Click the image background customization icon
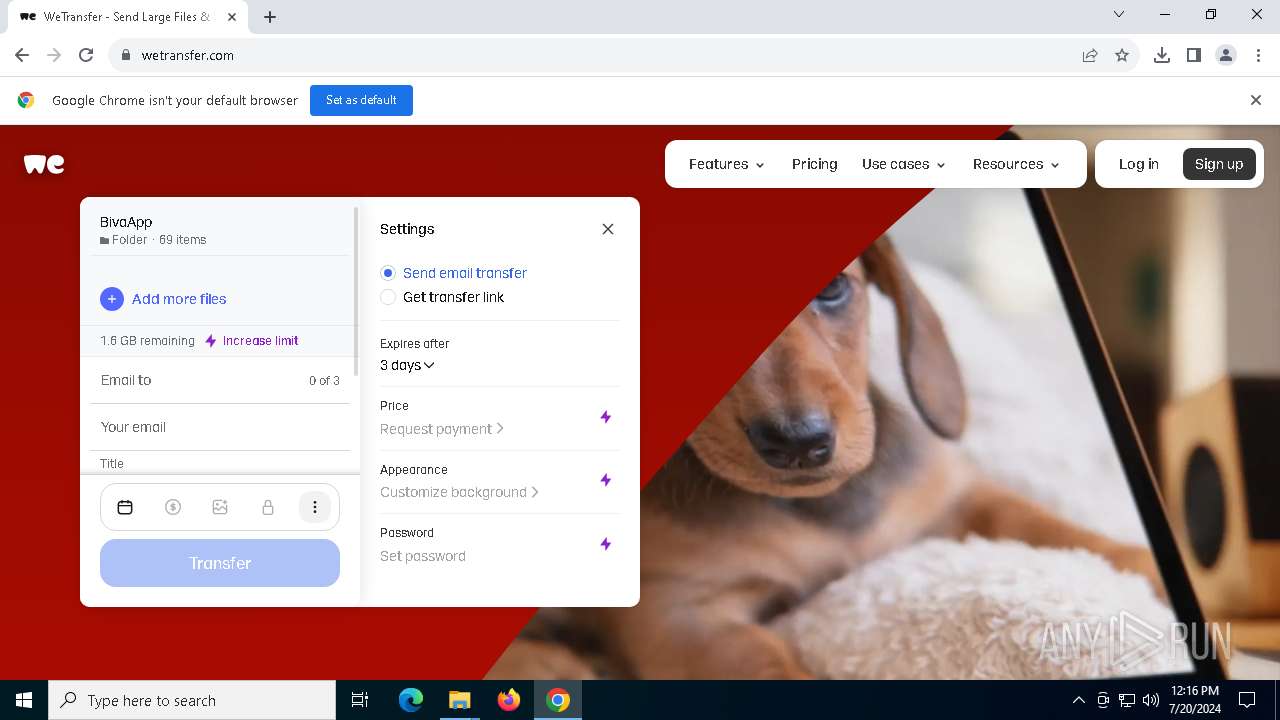This screenshot has height=720, width=1280. [220, 508]
